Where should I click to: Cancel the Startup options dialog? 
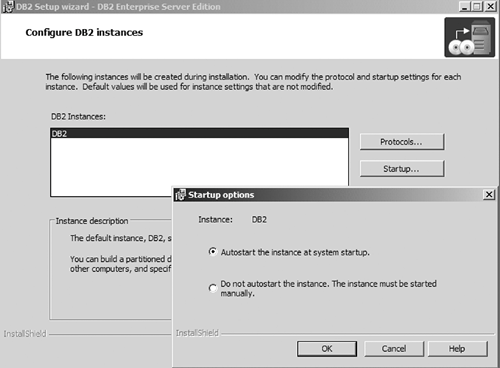(x=394, y=349)
